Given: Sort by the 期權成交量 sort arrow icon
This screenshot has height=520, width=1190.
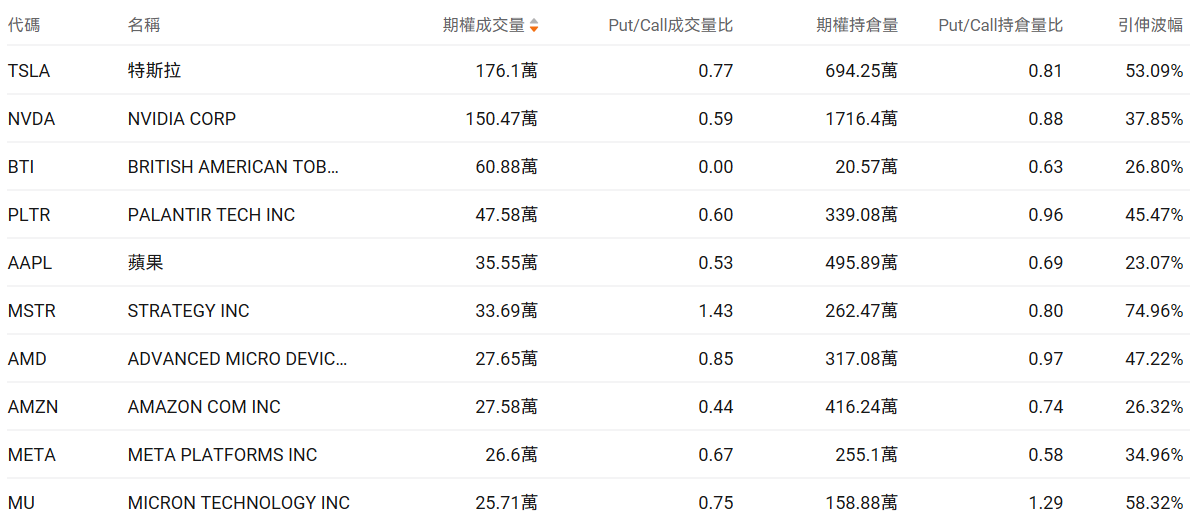Looking at the screenshot, I should (534, 25).
